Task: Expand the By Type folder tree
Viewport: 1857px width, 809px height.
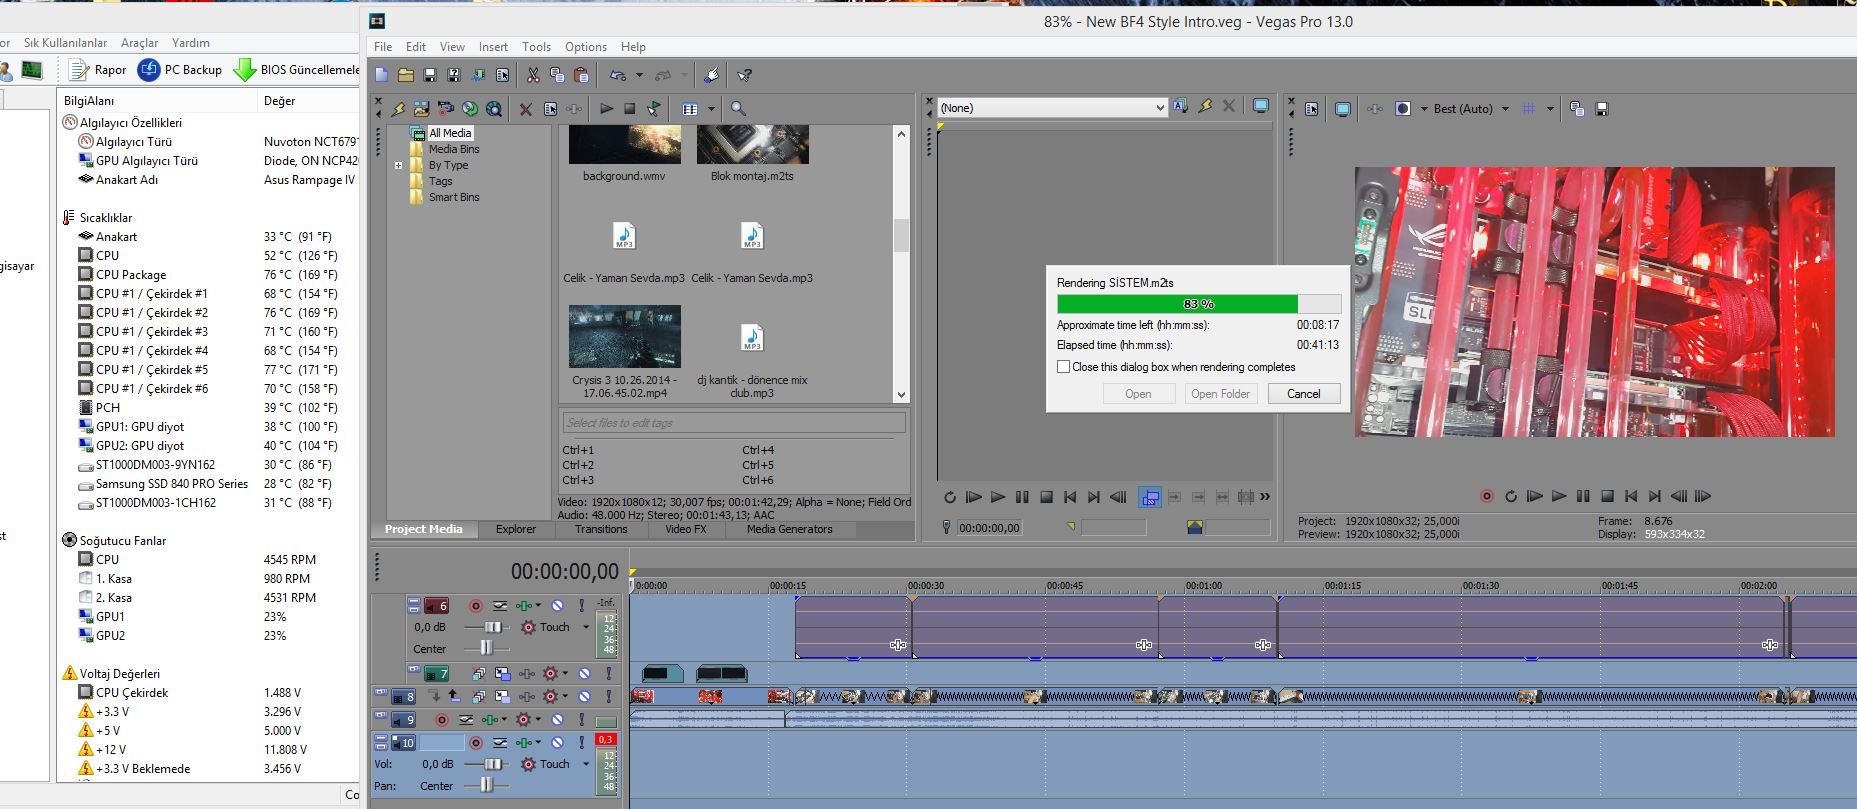Action: tap(398, 165)
